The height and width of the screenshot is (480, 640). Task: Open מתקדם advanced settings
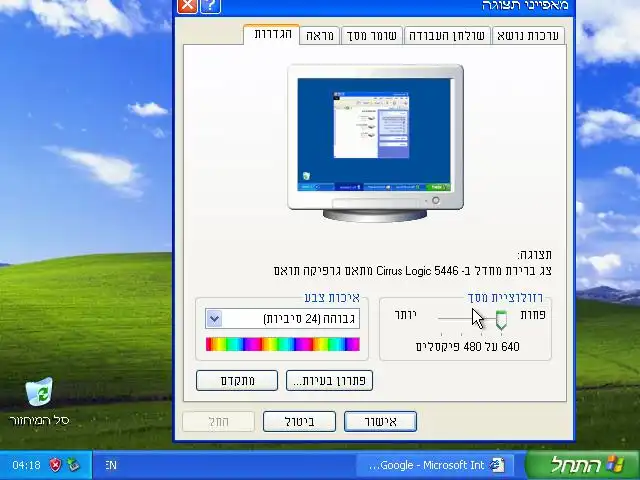[x=237, y=380]
